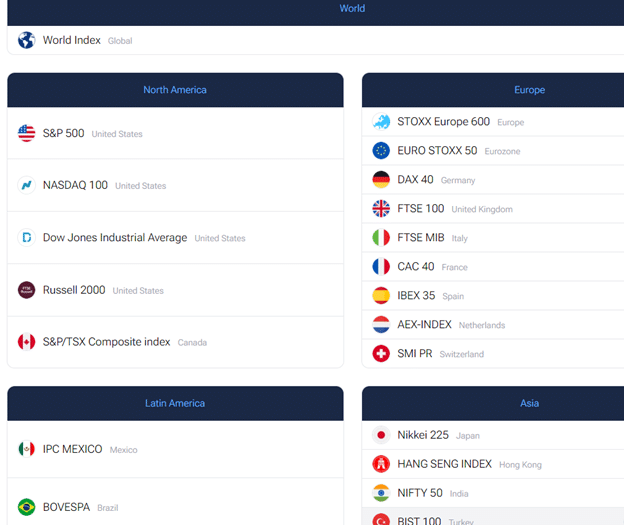Click the Global label next to World Index
The width and height of the screenshot is (624, 525).
coord(120,41)
